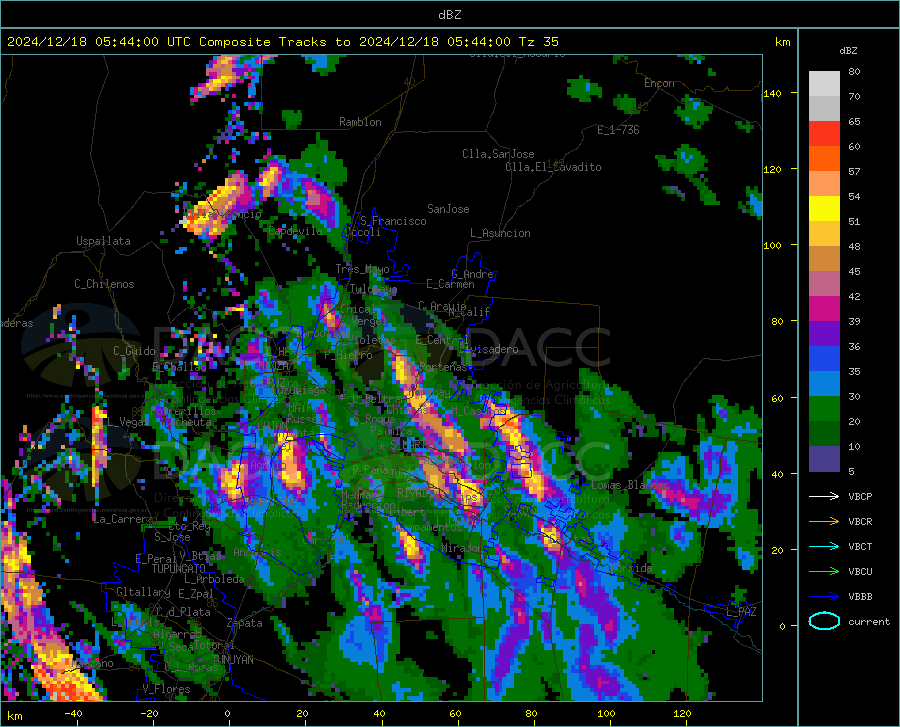This screenshot has width=900, height=727.
Task: Click the 'VBCT' legend label
Action: [860, 546]
